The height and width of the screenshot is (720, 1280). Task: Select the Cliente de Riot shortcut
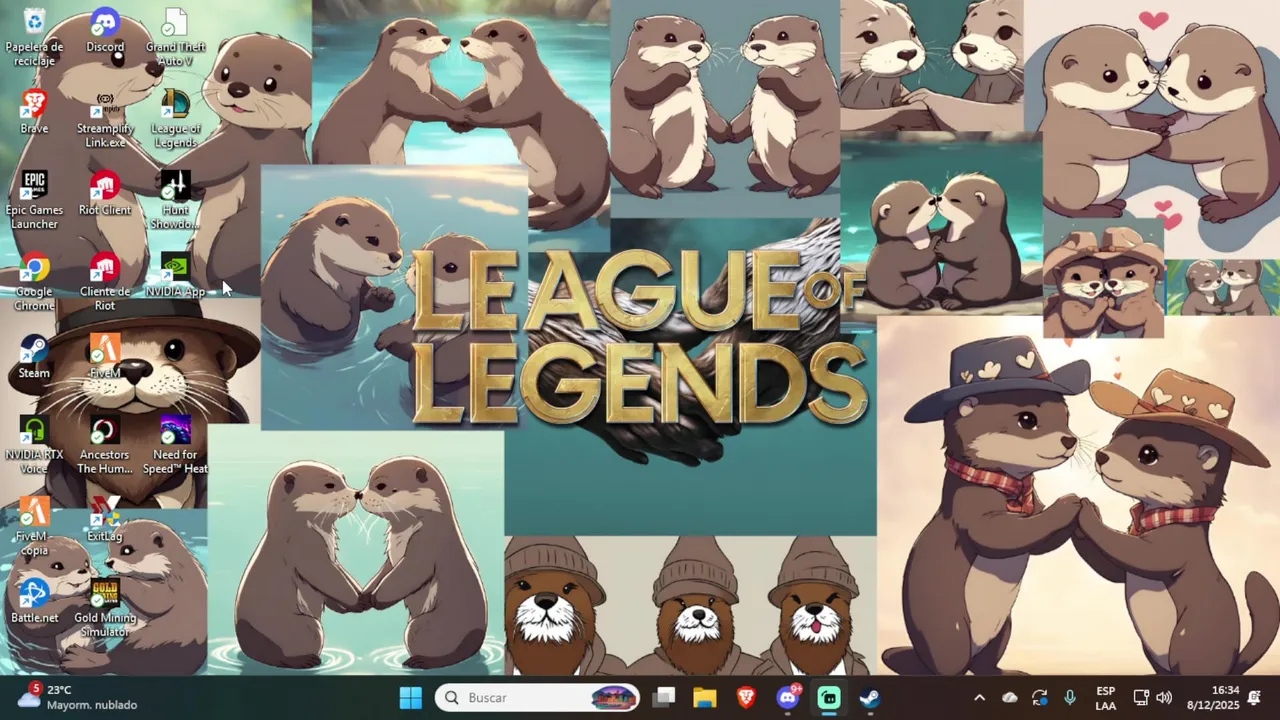(x=105, y=283)
